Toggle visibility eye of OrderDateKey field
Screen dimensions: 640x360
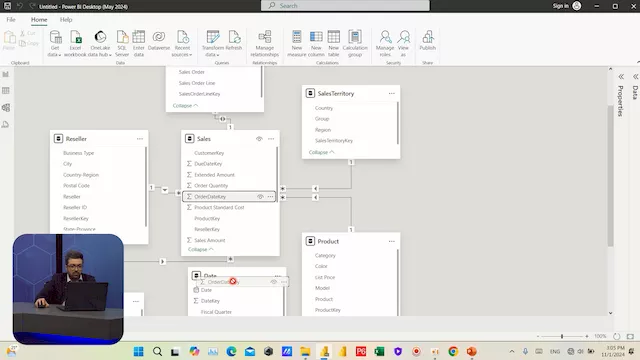(x=260, y=197)
